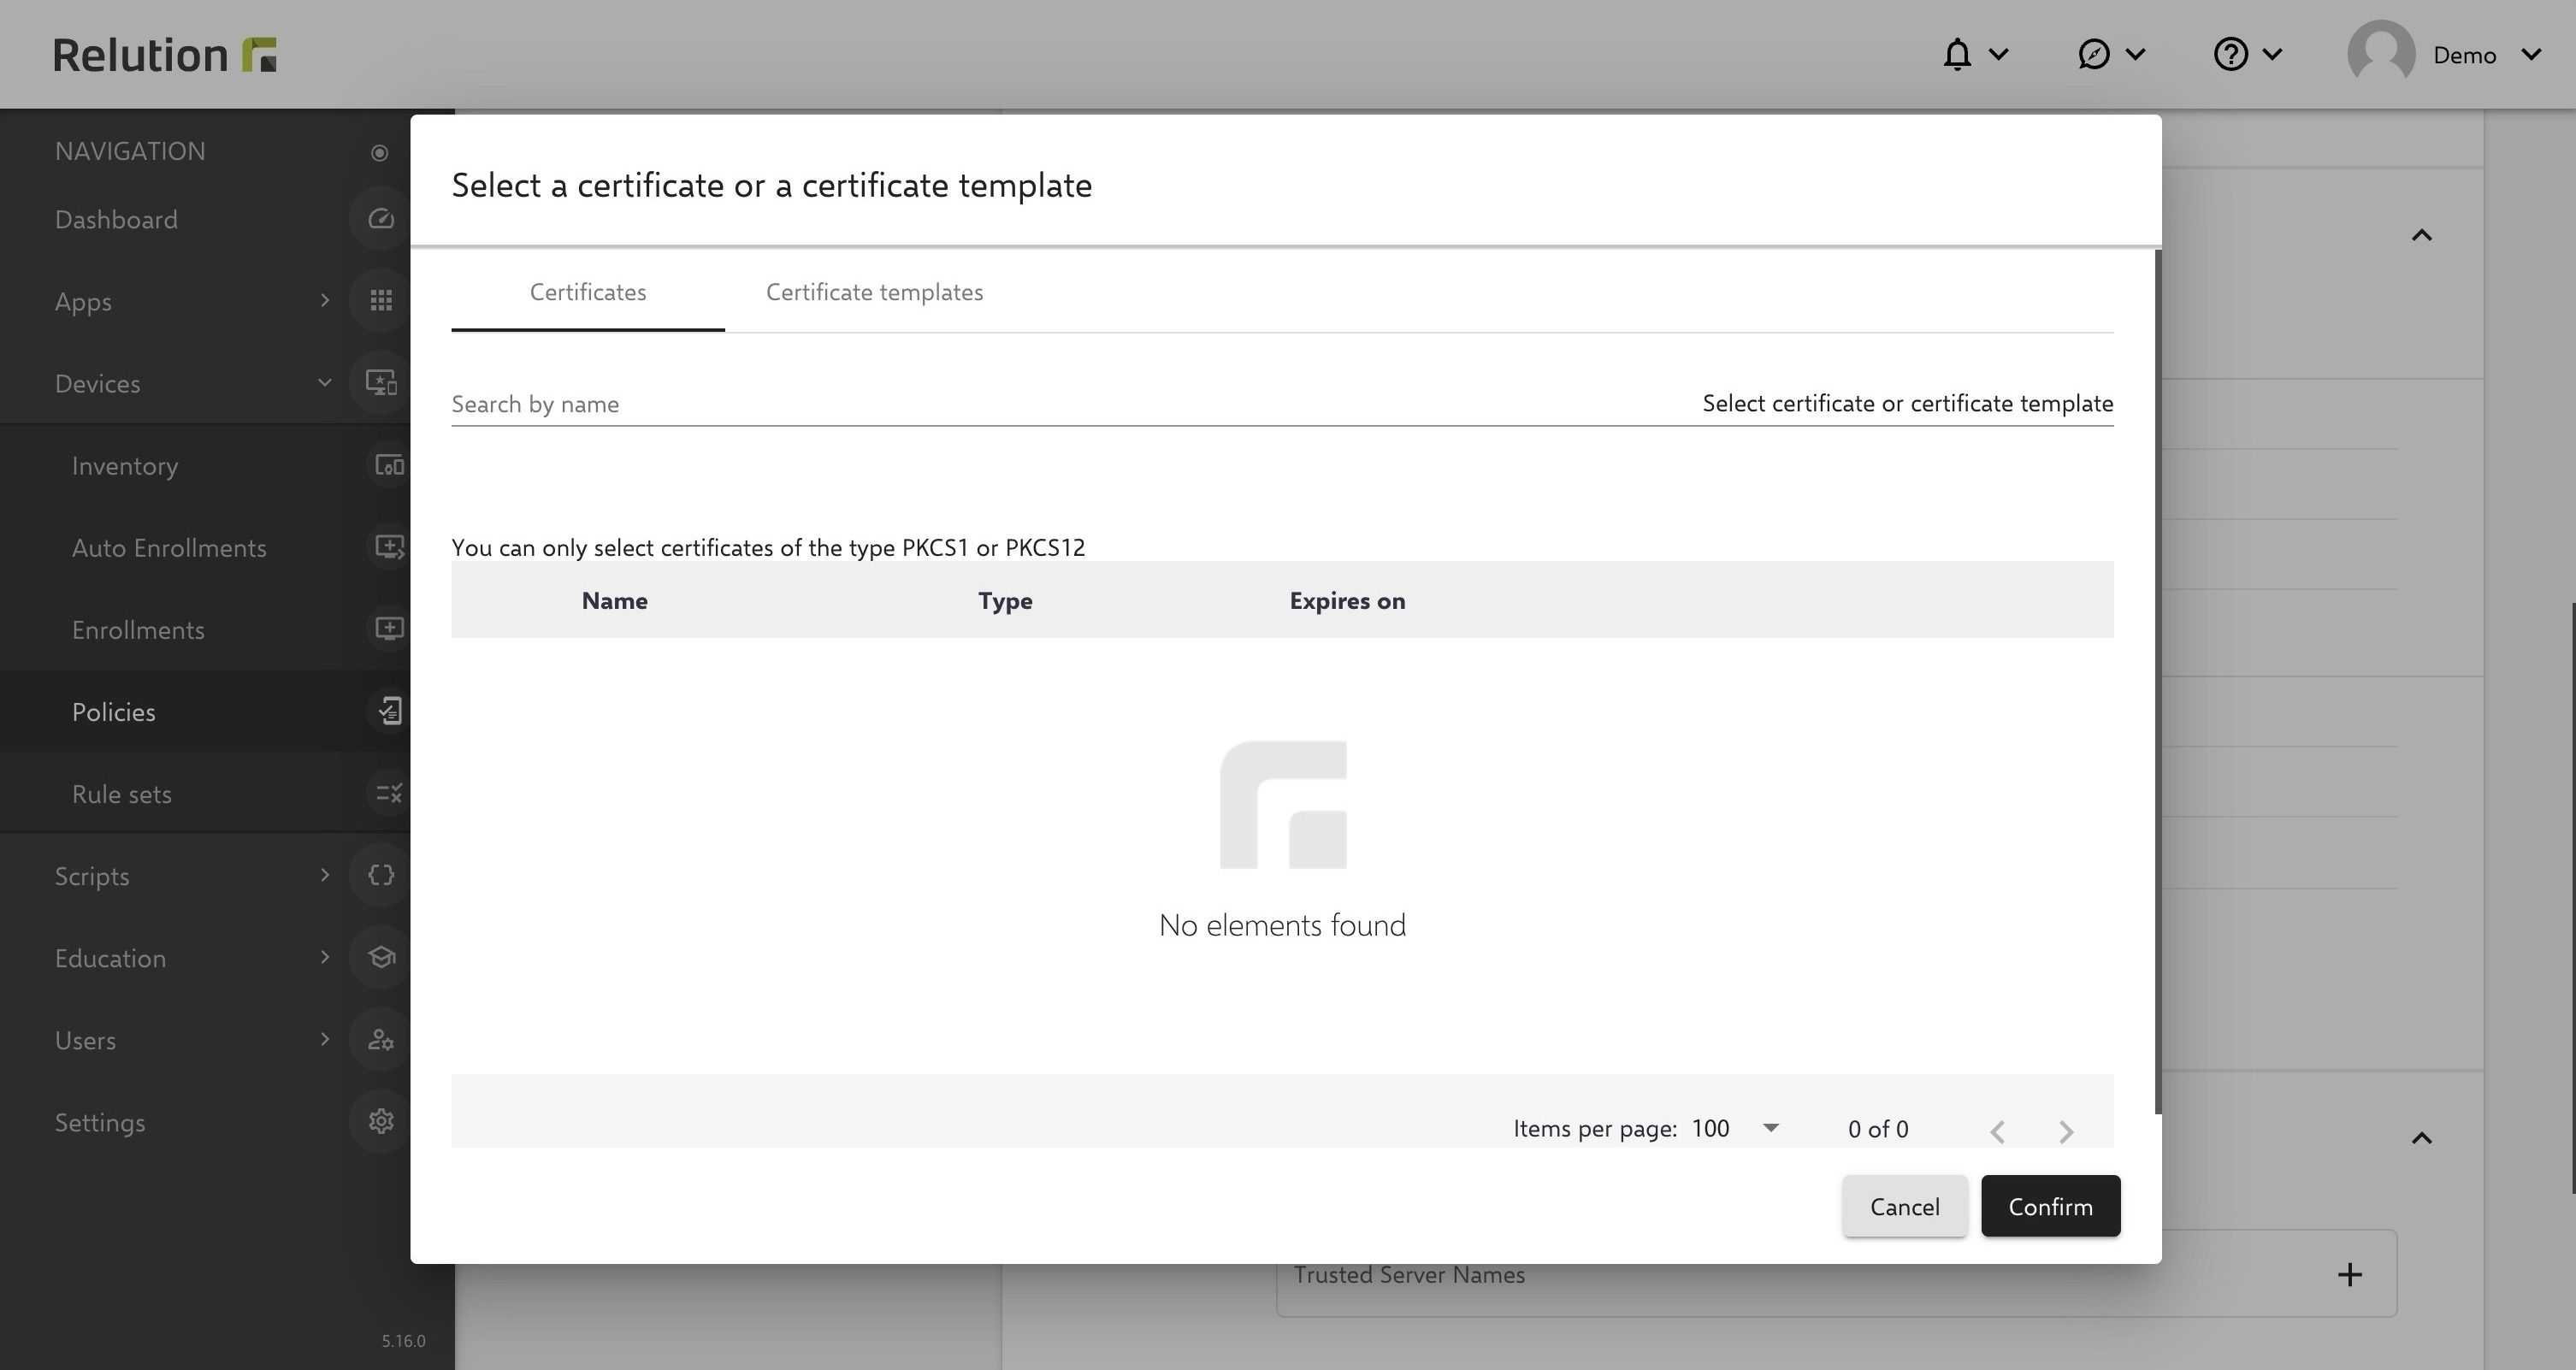Go to the previous page arrow
Image resolution: width=2576 pixels, height=1370 pixels.
tap(1997, 1131)
